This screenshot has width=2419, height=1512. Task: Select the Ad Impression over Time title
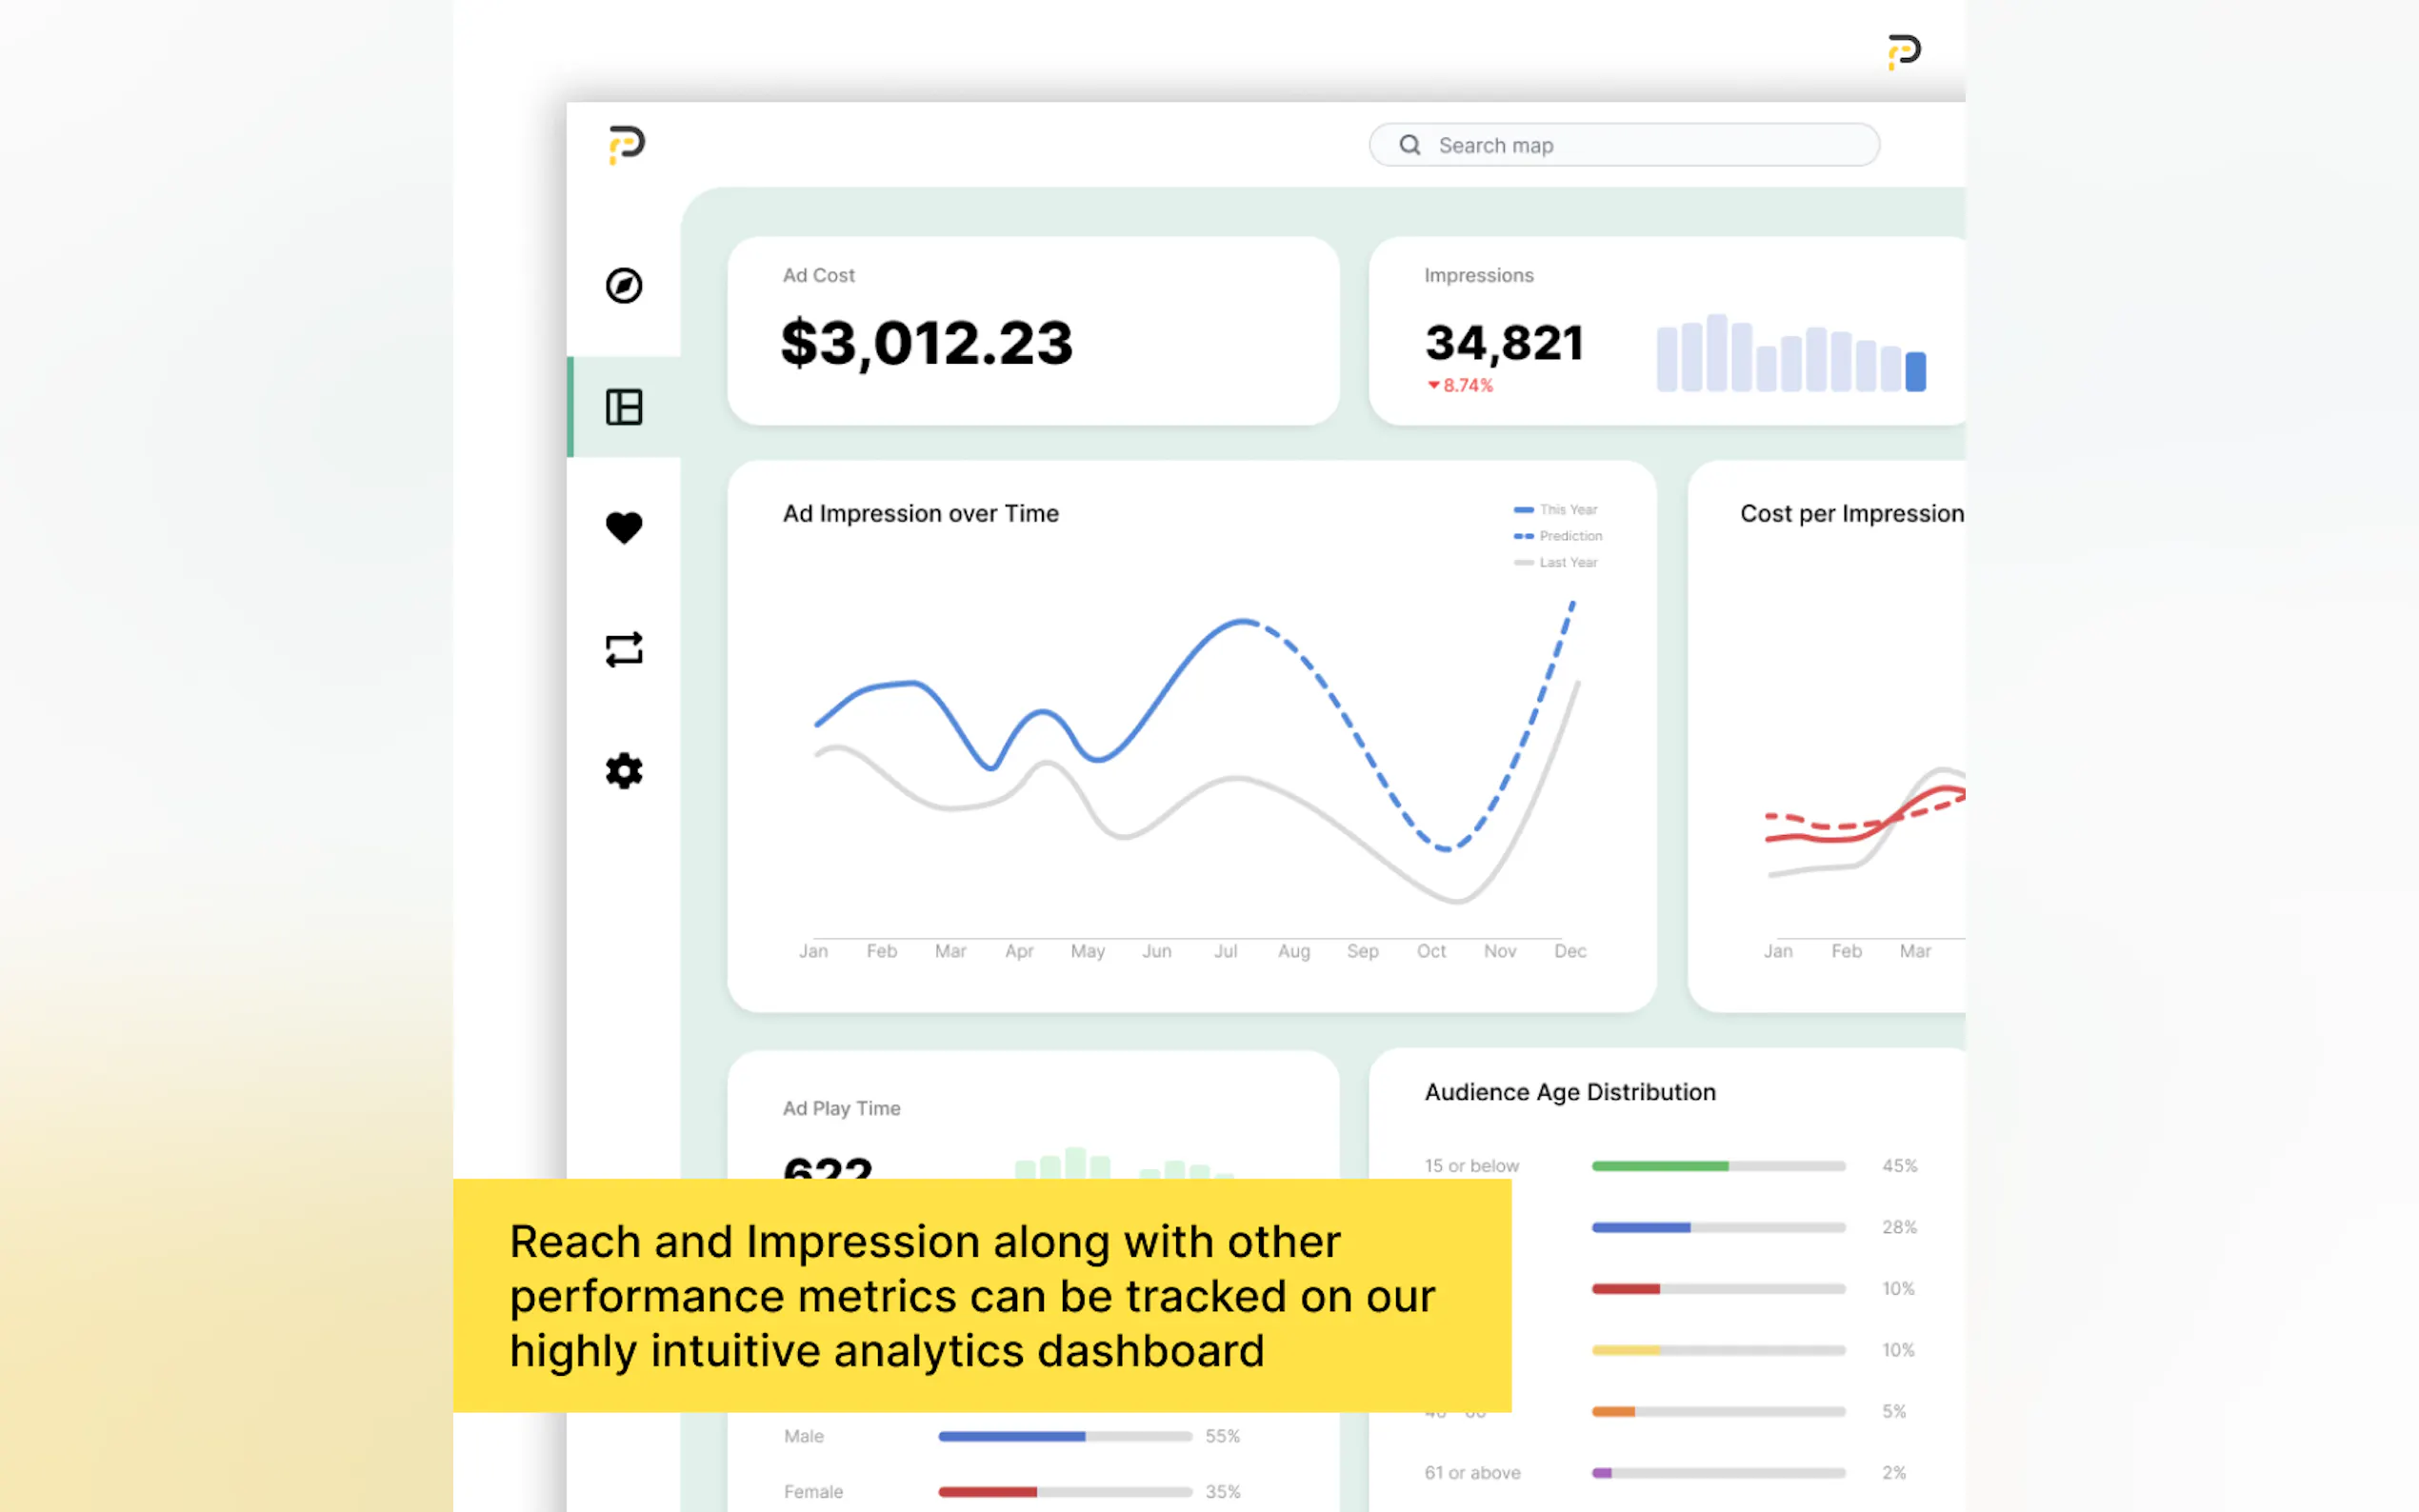click(x=920, y=514)
